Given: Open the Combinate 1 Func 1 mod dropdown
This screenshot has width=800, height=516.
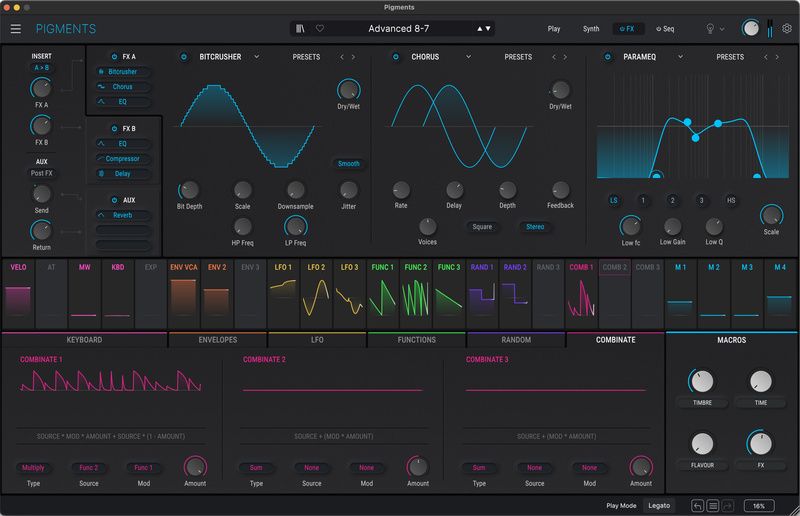Looking at the screenshot, I should (143, 468).
